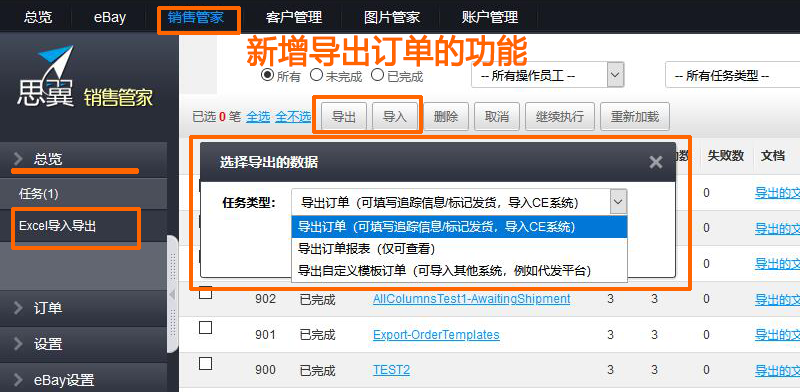Open the AllColumnsTest1-AwaitingShipment link
Viewport: 800px width, 392px height.
pos(471,298)
